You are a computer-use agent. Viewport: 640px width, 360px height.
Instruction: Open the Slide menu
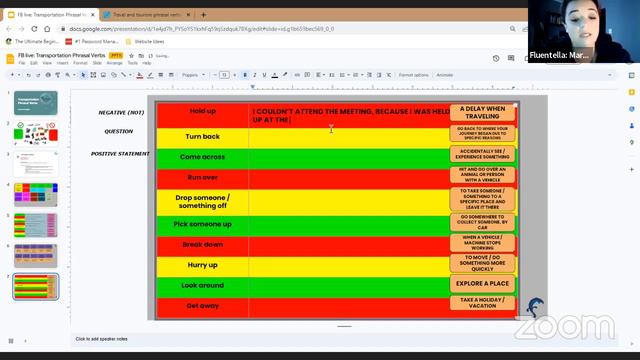click(x=97, y=63)
